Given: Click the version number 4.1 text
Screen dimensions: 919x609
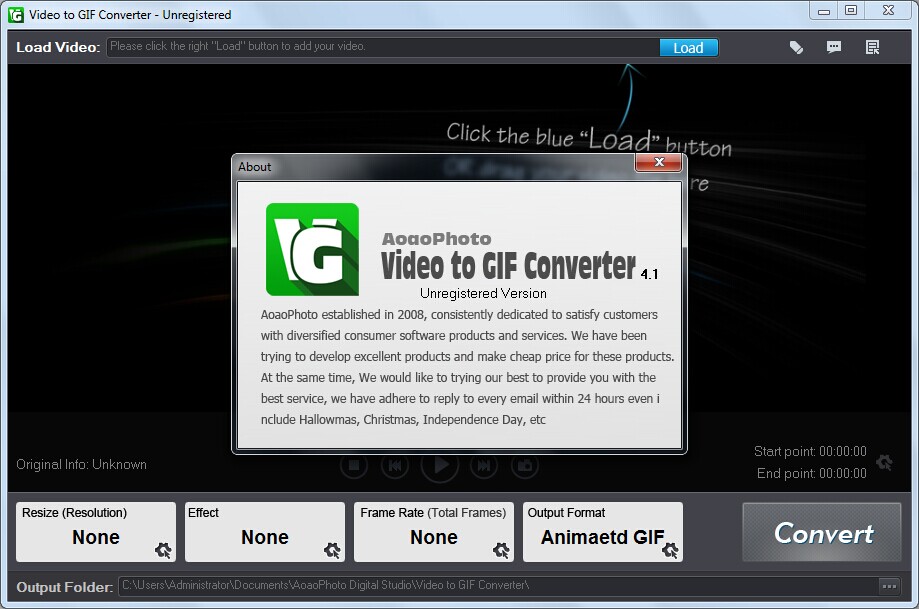Looking at the screenshot, I should coord(649,274).
